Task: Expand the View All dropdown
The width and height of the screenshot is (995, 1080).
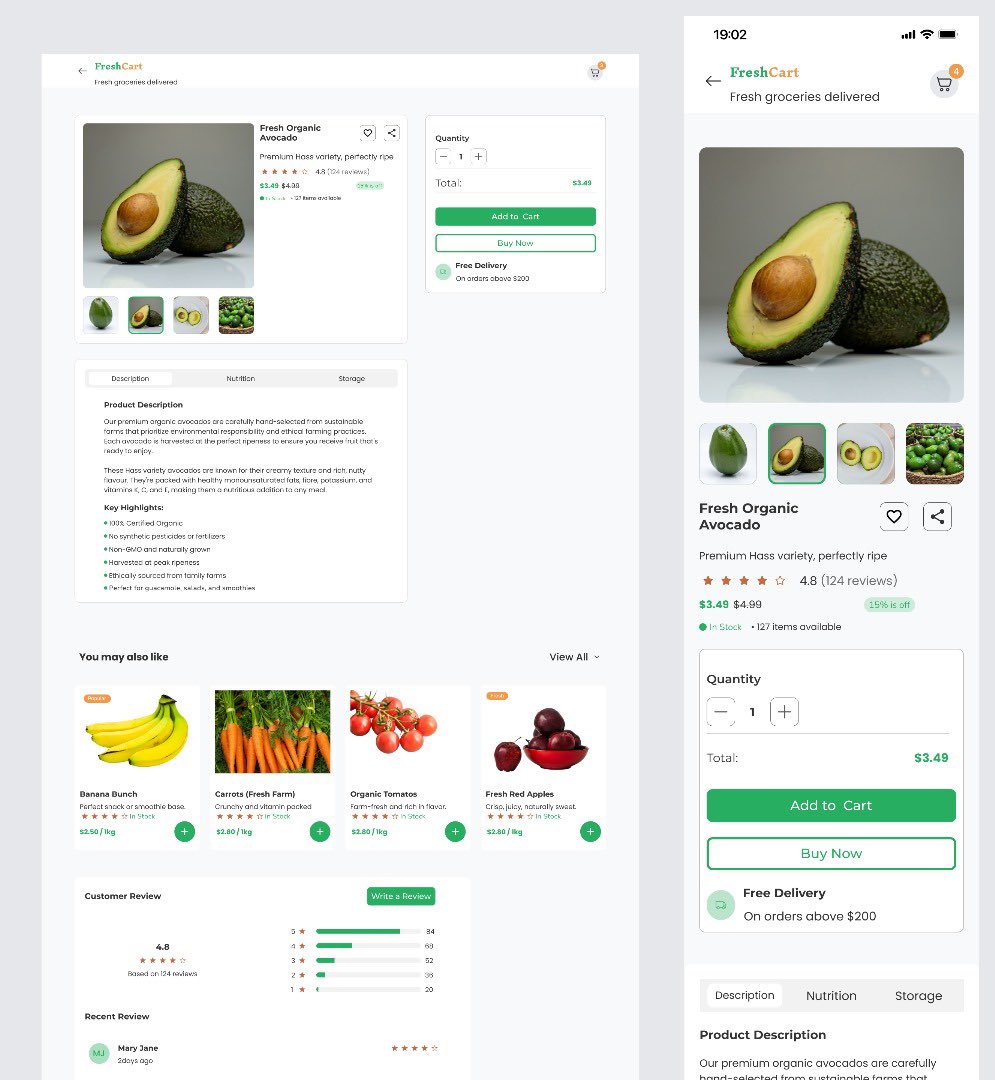Action: 574,657
